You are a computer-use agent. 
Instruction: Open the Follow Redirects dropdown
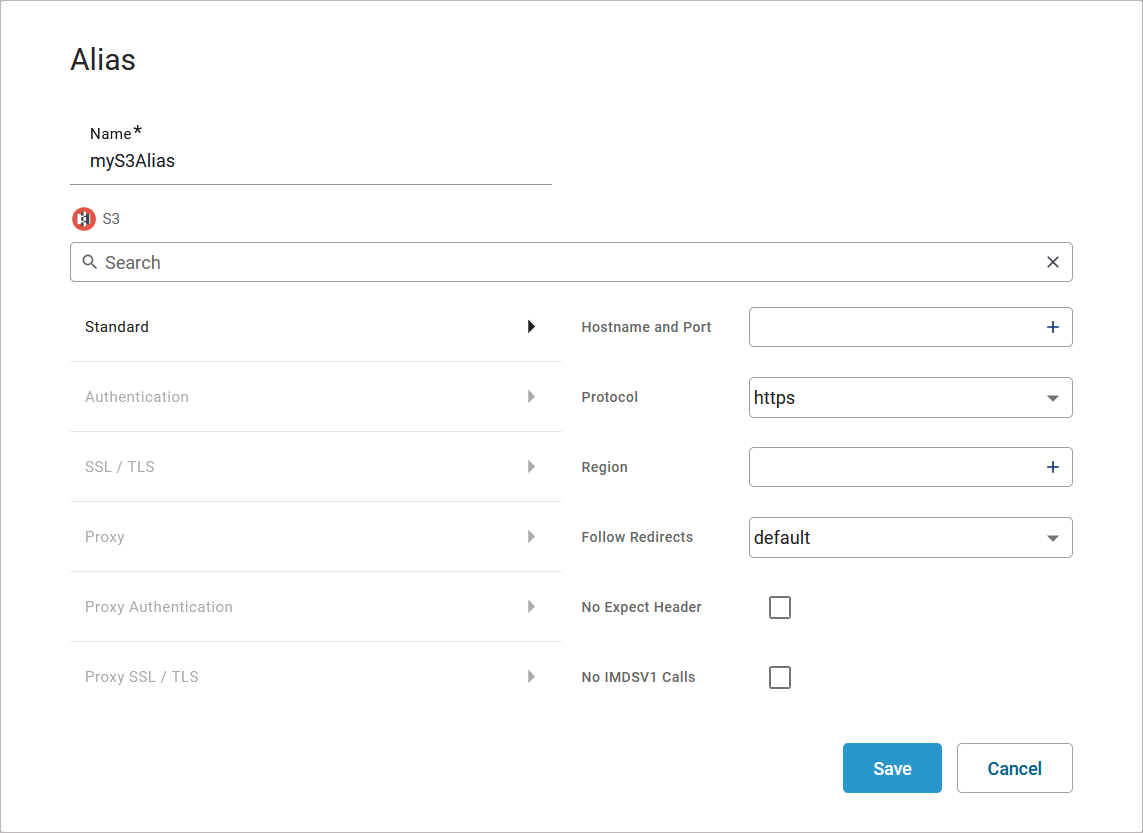(910, 537)
